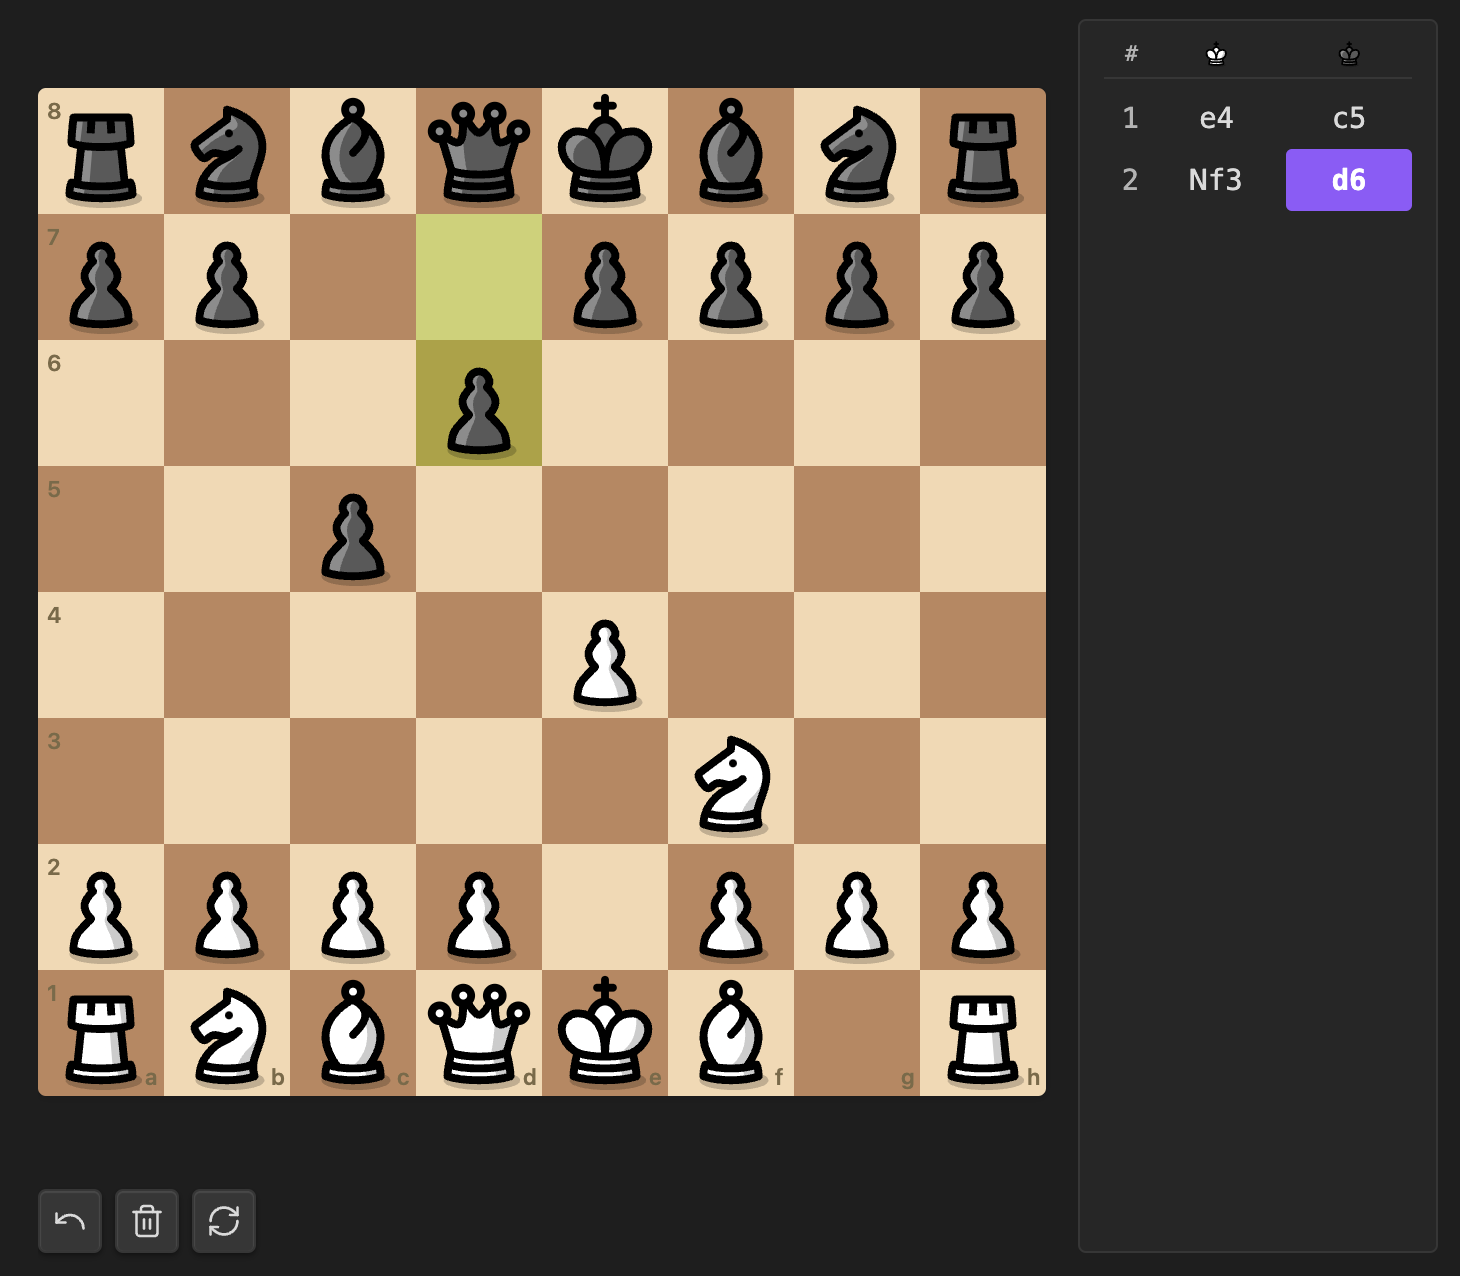Select the black queen on d8

coord(479,151)
